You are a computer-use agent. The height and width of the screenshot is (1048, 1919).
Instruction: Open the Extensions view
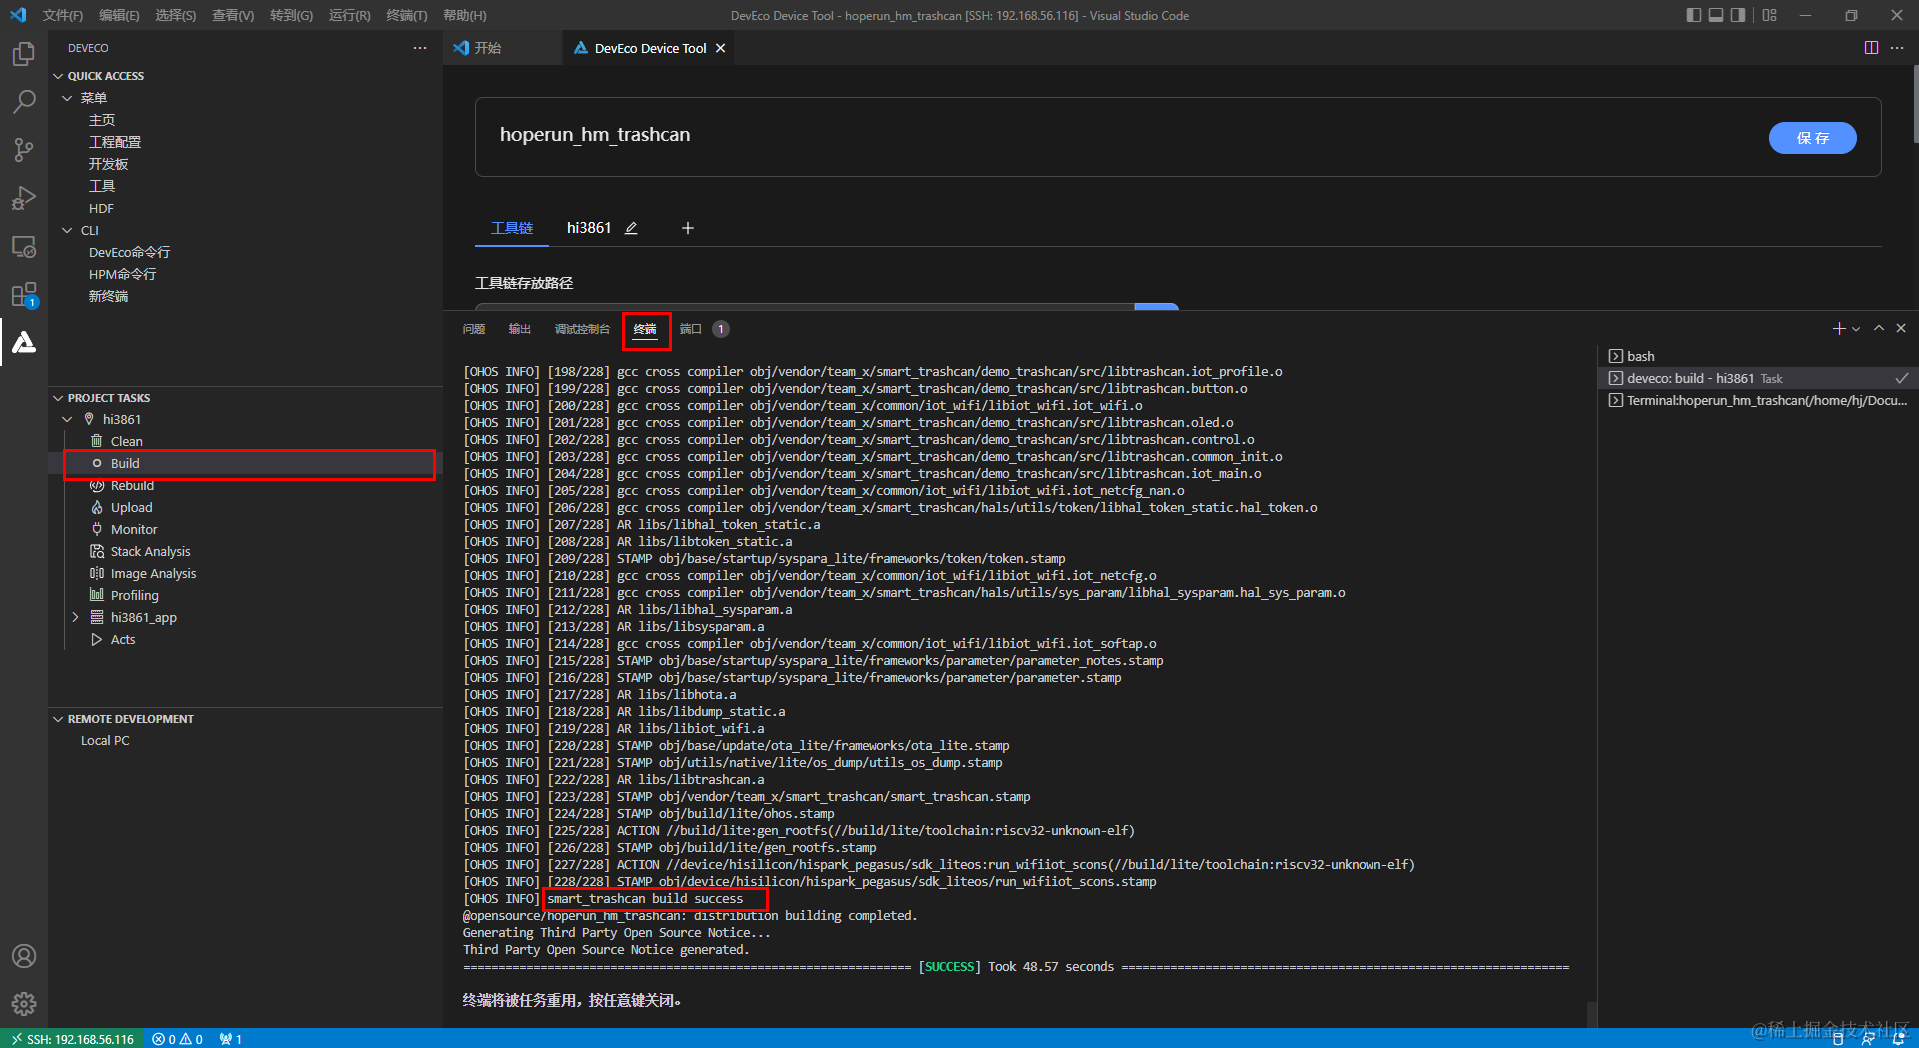24,295
